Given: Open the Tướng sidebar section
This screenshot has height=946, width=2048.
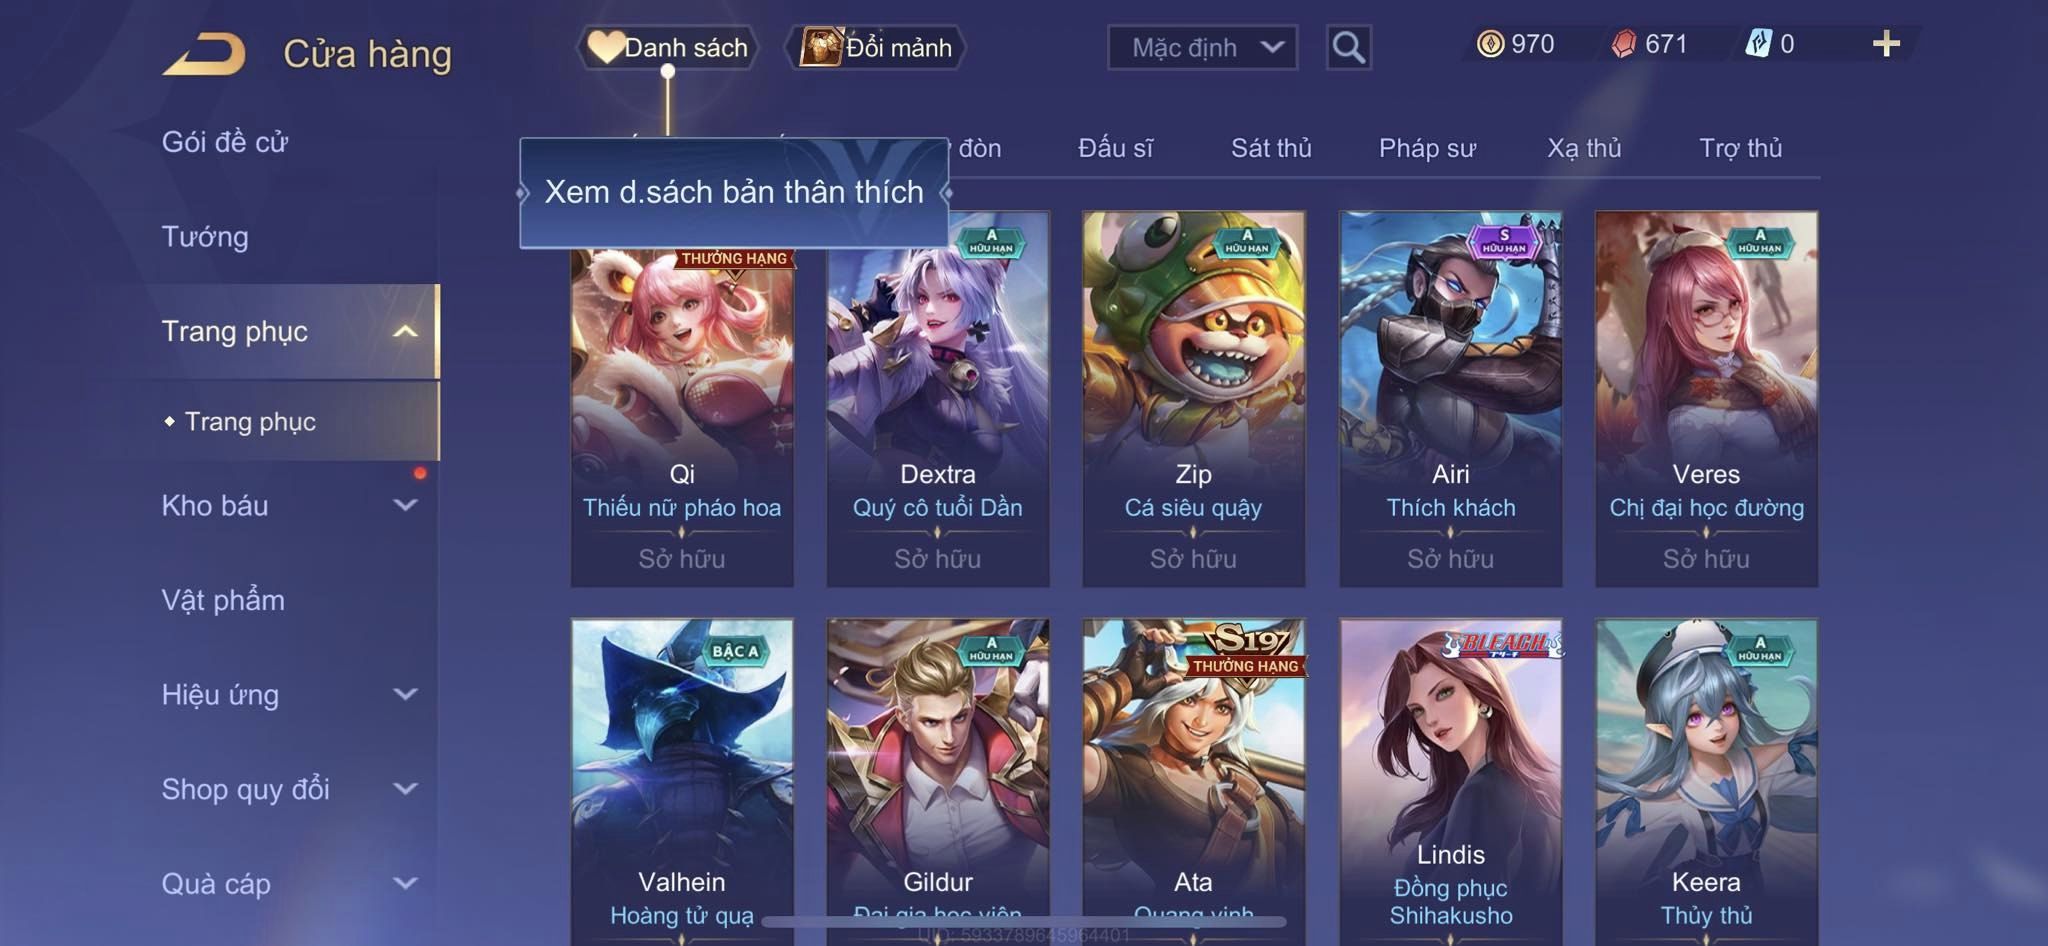Looking at the screenshot, I should tap(205, 237).
